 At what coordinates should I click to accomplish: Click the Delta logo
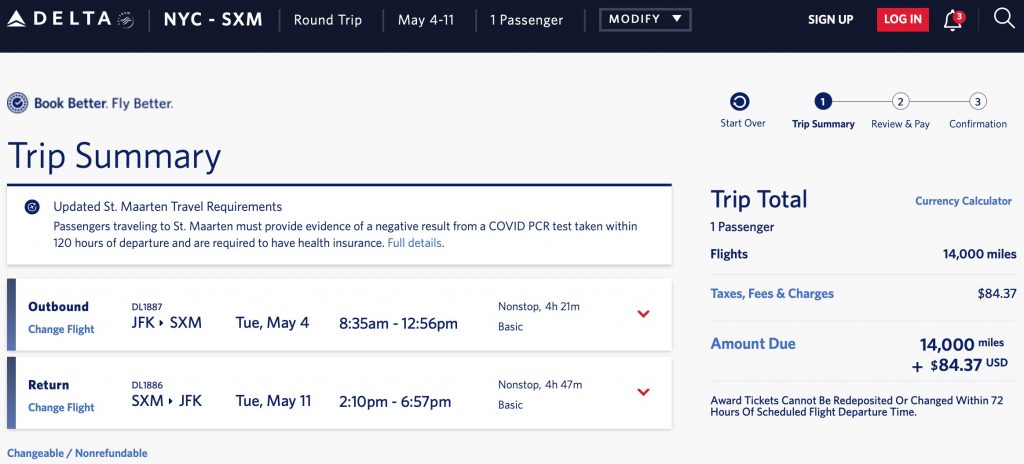[x=70, y=19]
